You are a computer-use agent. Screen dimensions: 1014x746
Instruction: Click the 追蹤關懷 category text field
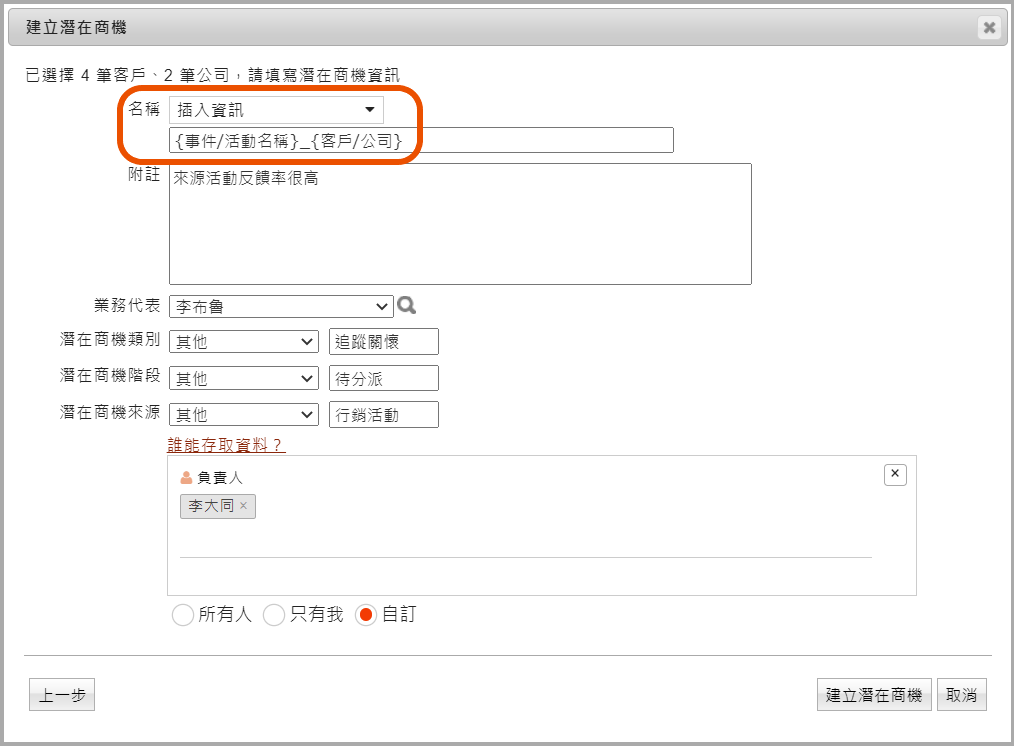(x=384, y=342)
